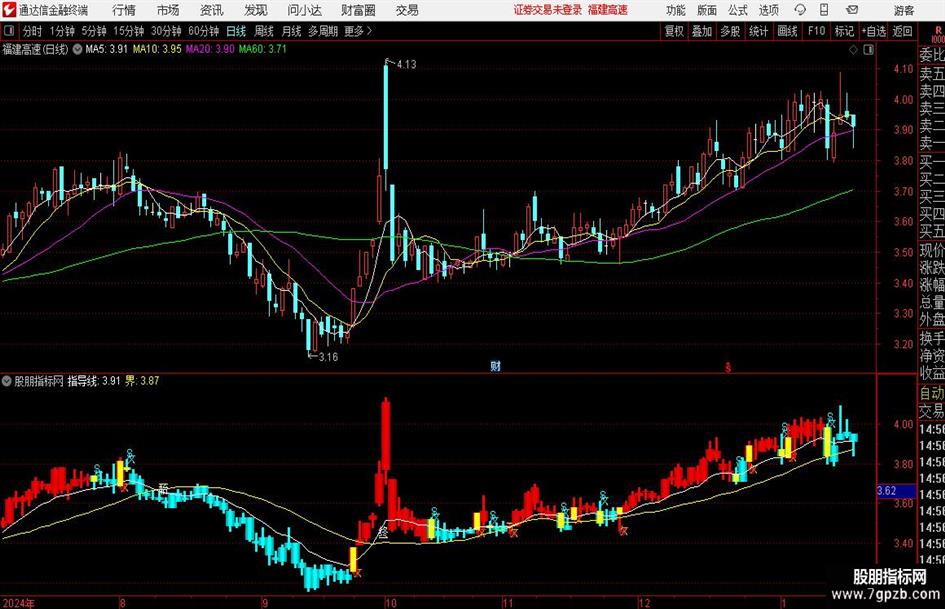
Task: Open the 选项 menu
Action: 768,10
